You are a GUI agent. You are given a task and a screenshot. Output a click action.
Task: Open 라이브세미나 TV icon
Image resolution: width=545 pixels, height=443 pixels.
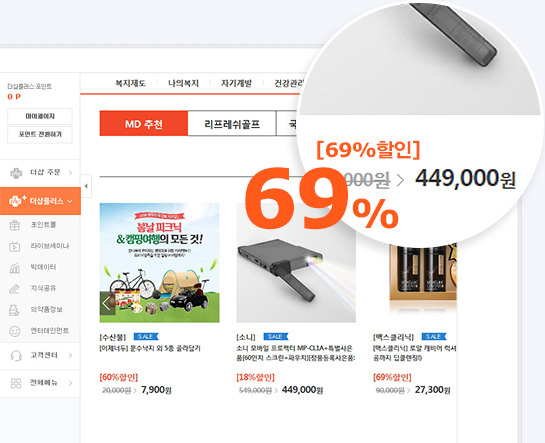pyautogui.click(x=15, y=246)
